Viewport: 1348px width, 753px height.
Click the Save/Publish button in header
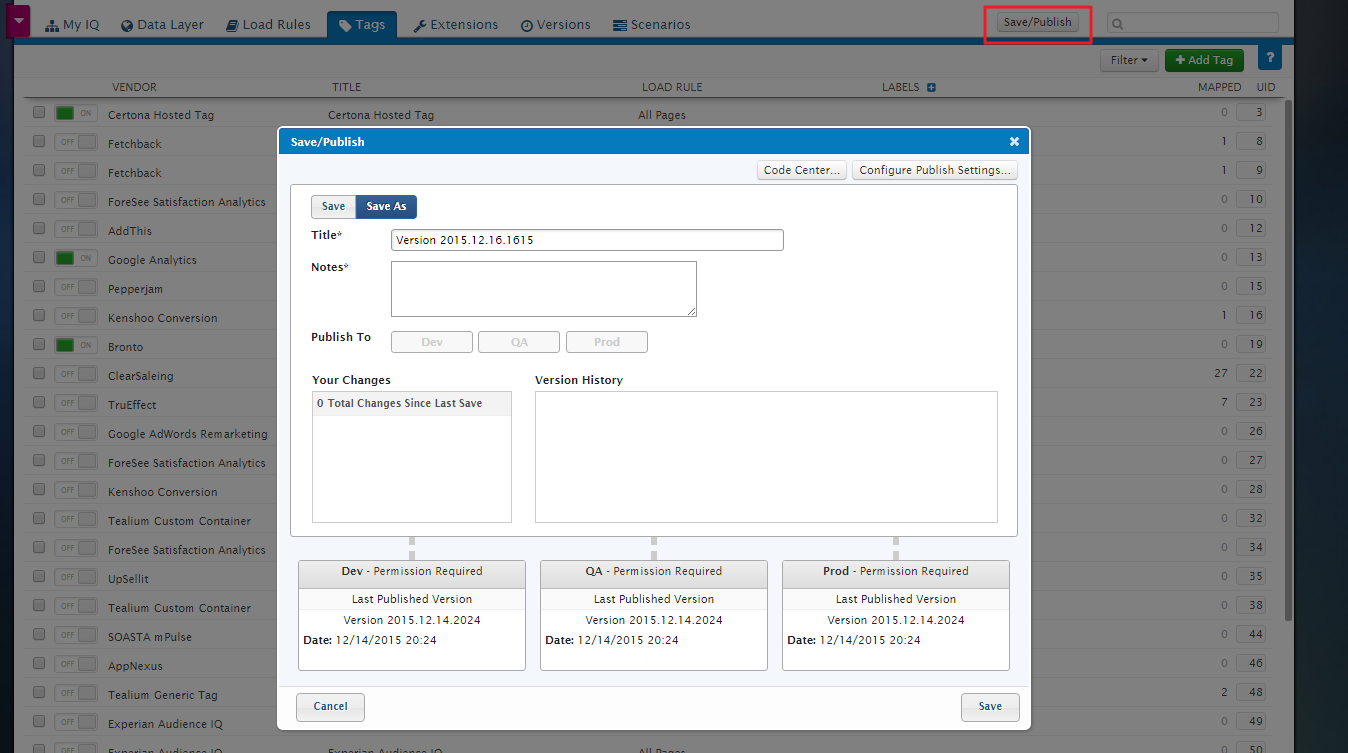[1037, 22]
